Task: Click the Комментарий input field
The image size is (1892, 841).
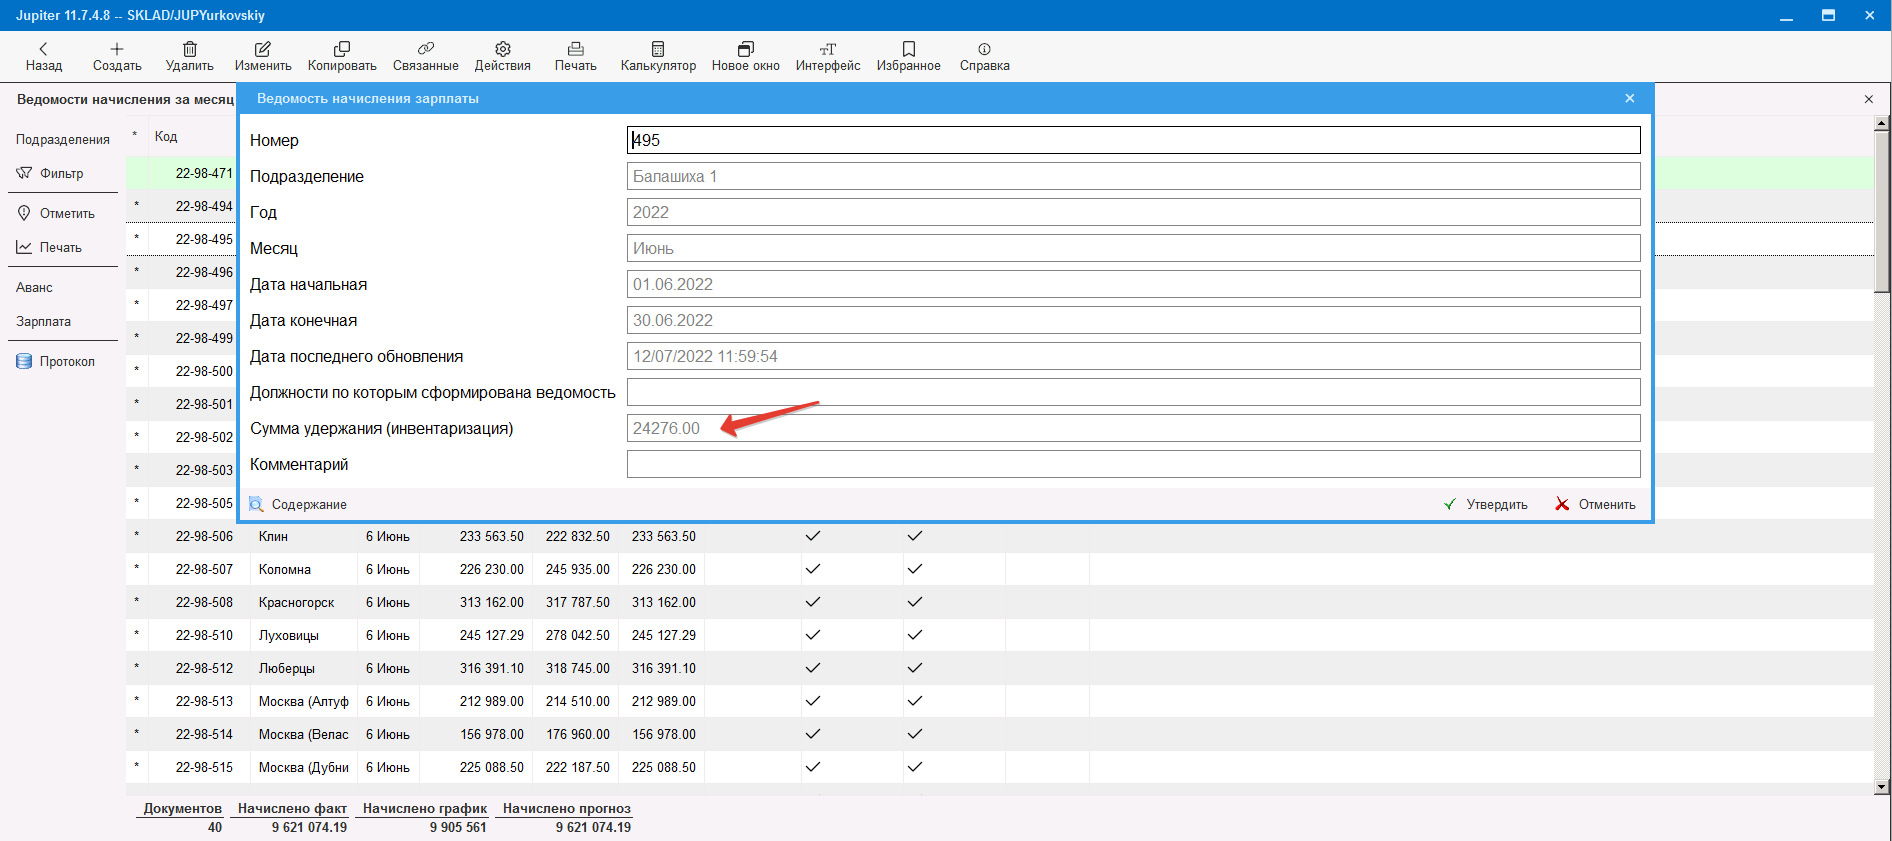Action: coord(1133,464)
